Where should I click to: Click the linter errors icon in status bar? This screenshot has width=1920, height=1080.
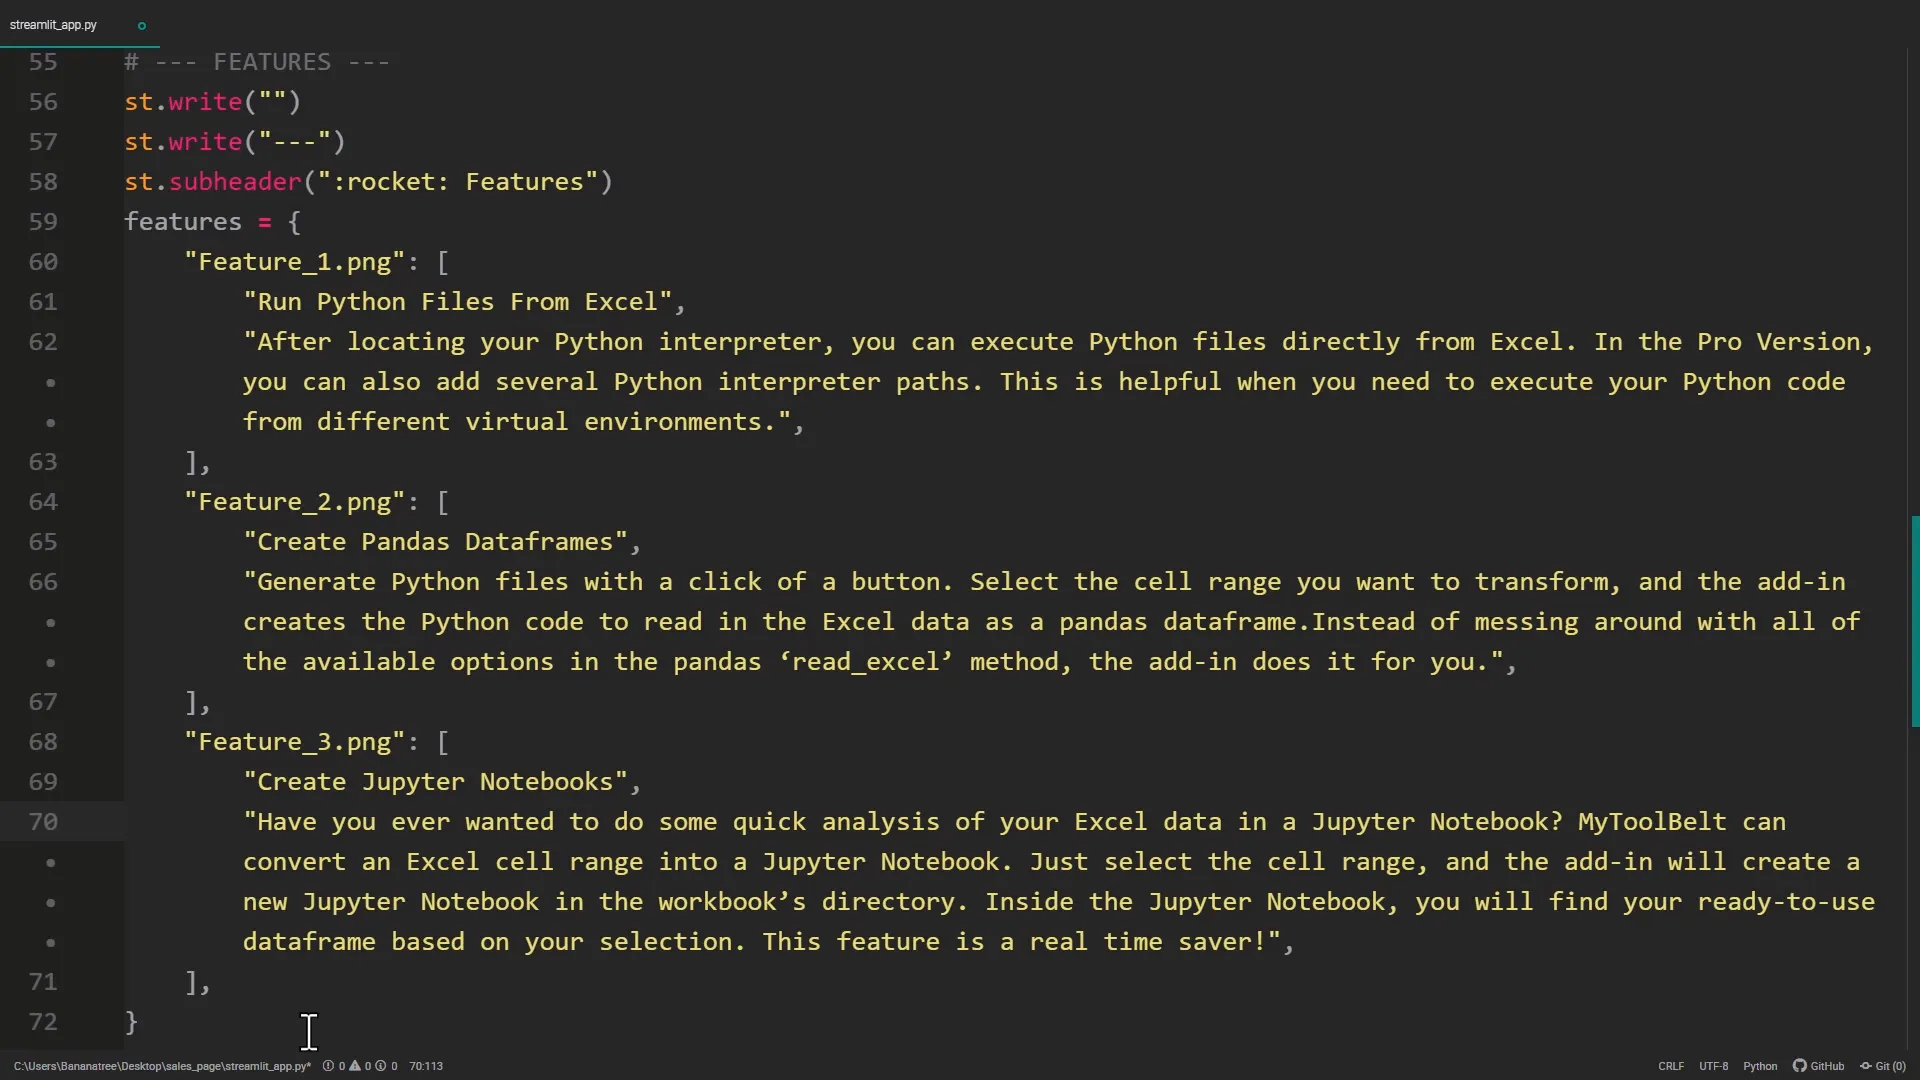329,1066
